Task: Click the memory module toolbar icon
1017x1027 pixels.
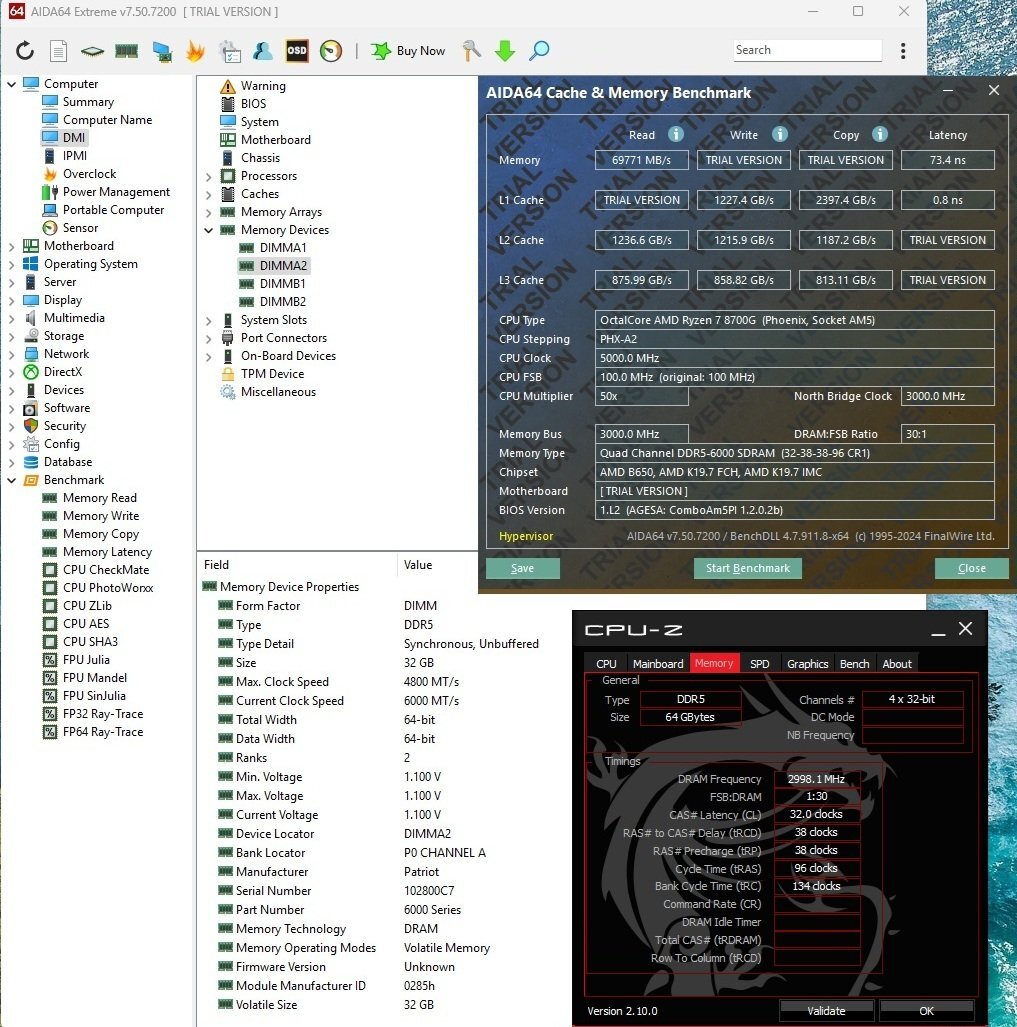Action: (x=126, y=50)
